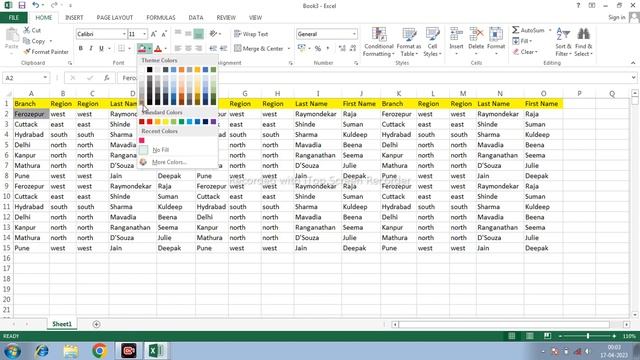640x360 pixels.
Task: Open Find & Select menu
Action: point(583,42)
